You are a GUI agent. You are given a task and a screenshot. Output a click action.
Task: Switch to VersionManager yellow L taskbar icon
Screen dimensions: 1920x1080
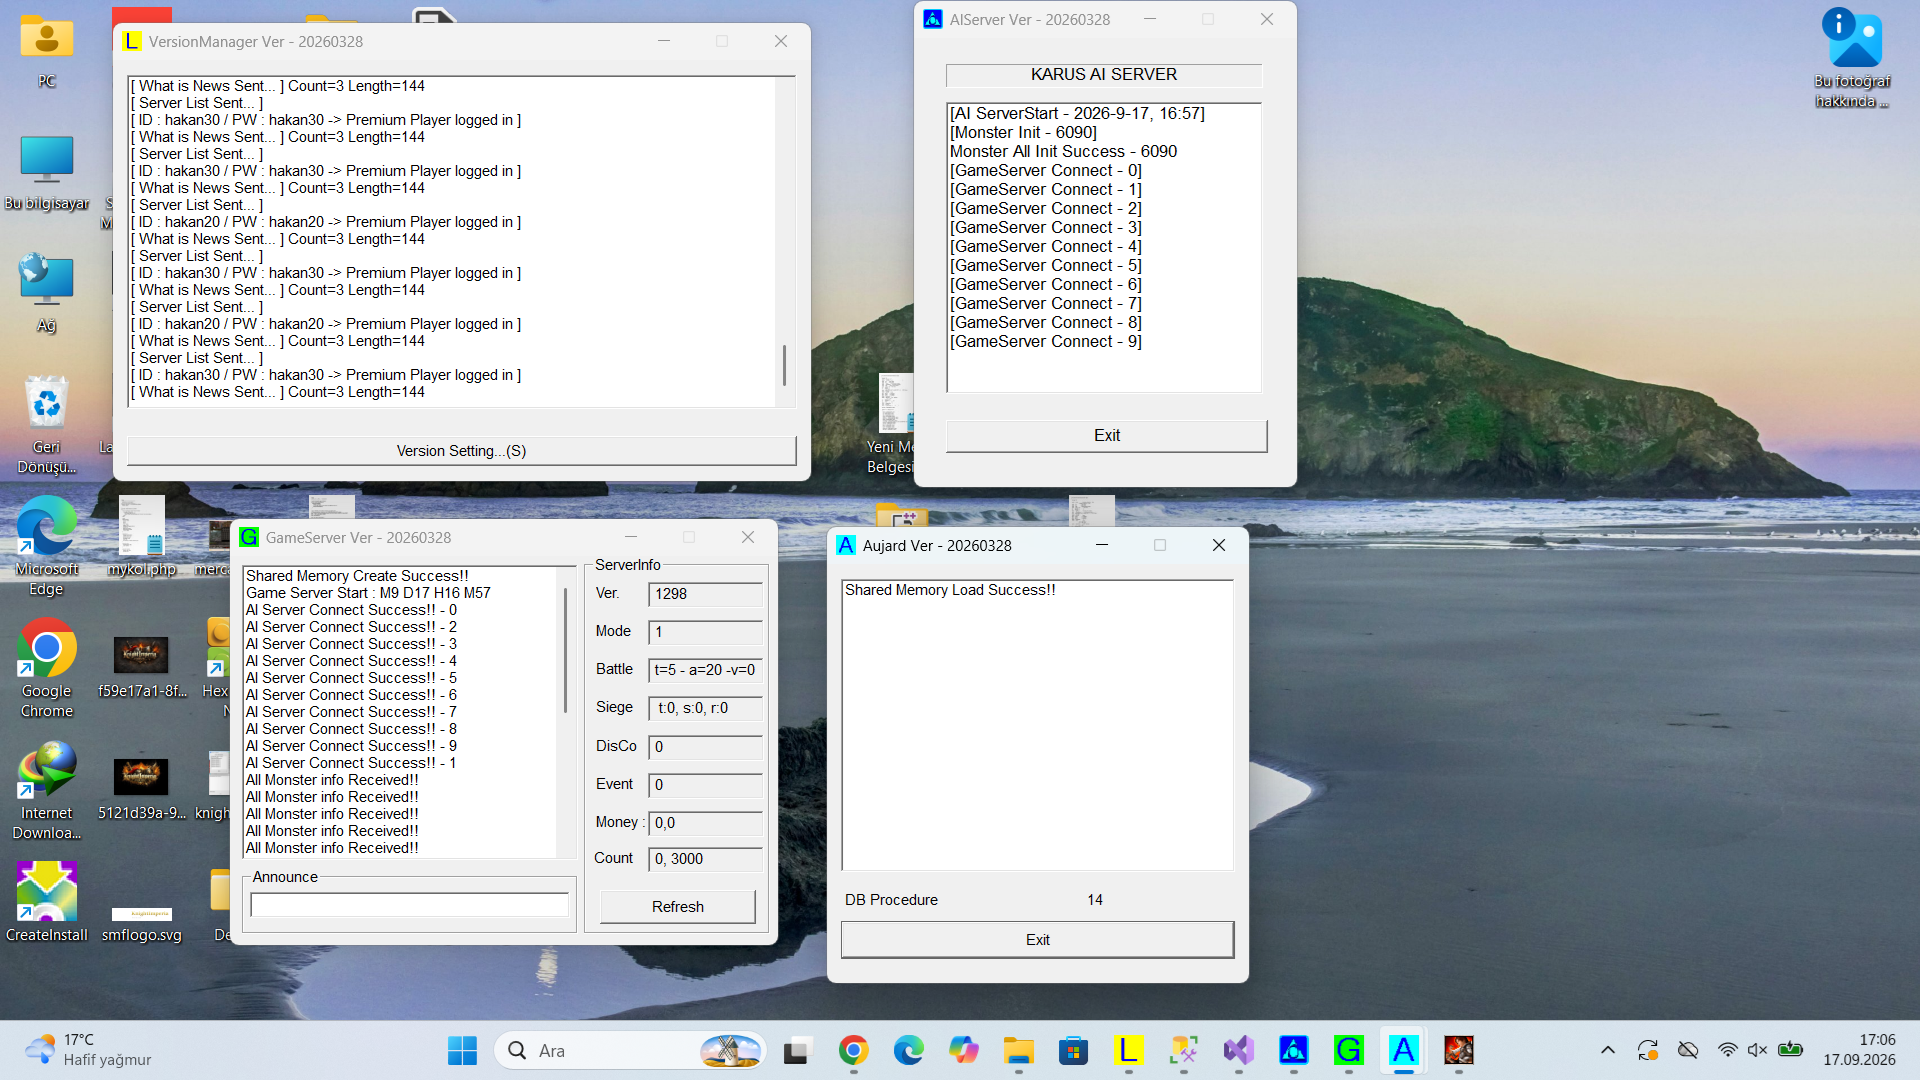tap(1128, 1050)
